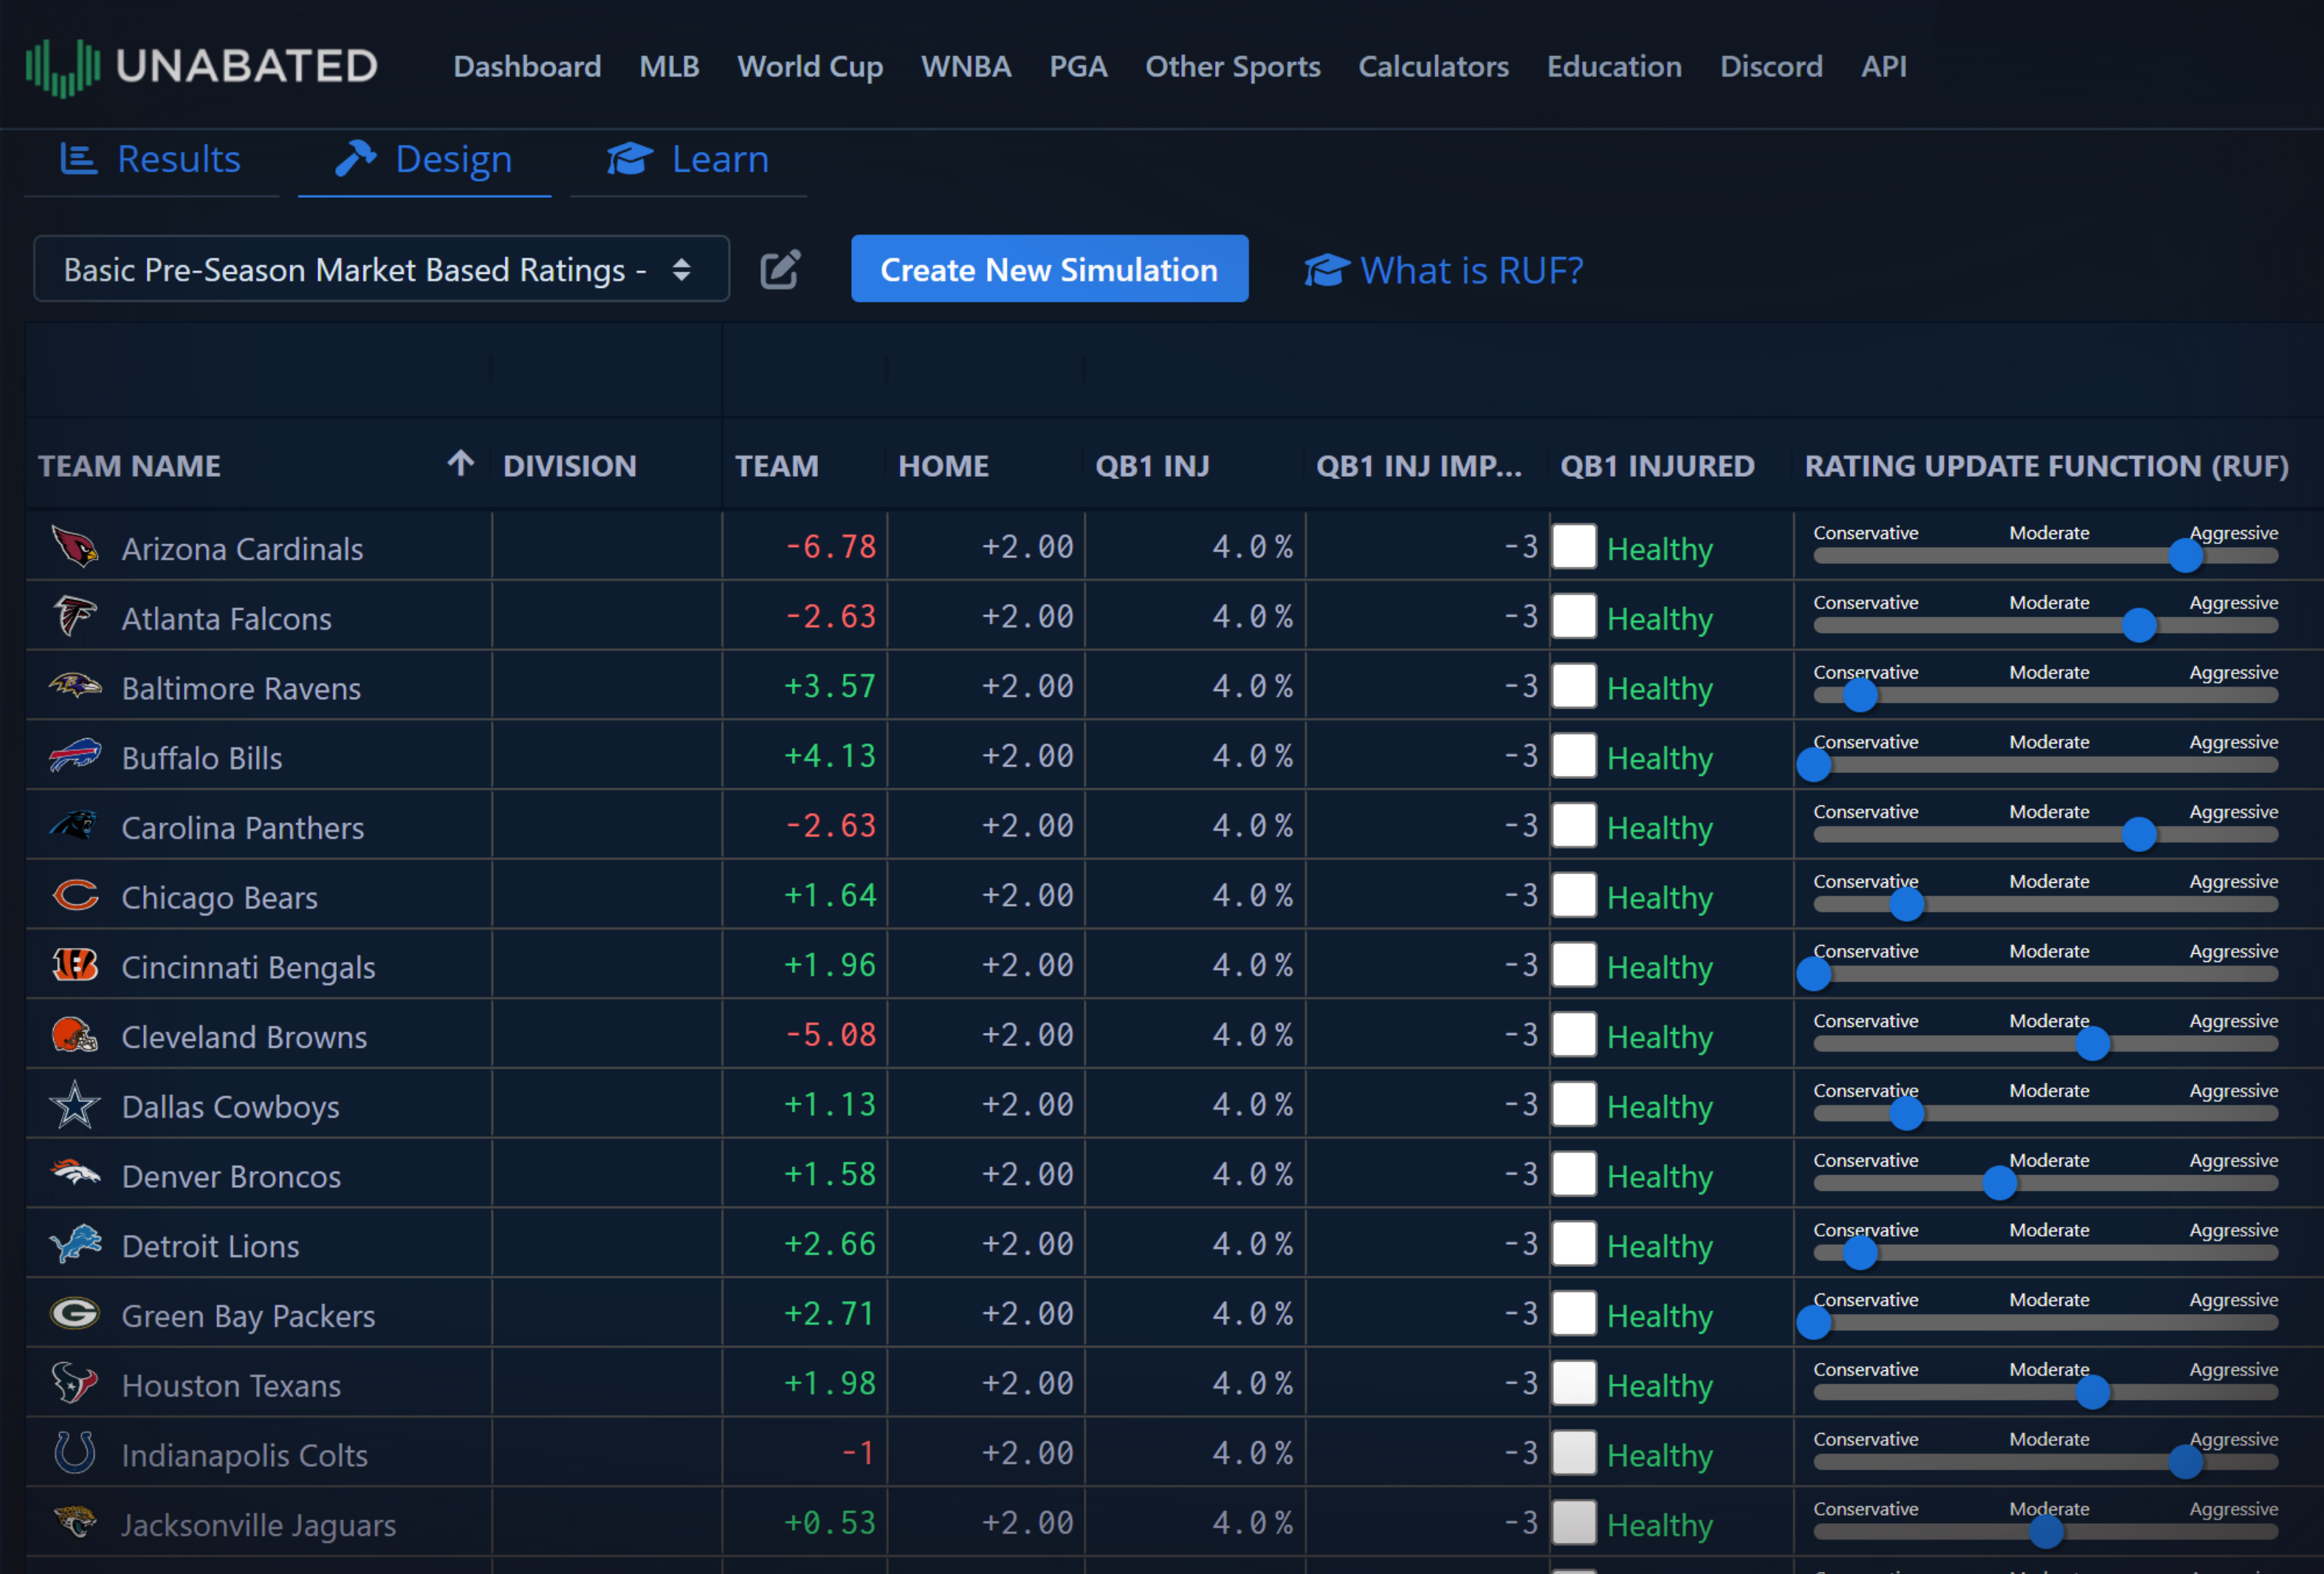This screenshot has width=2324, height=1574.
Task: Toggle QB1 injured checkbox for Cleveland Browns
Action: [x=1574, y=1035]
